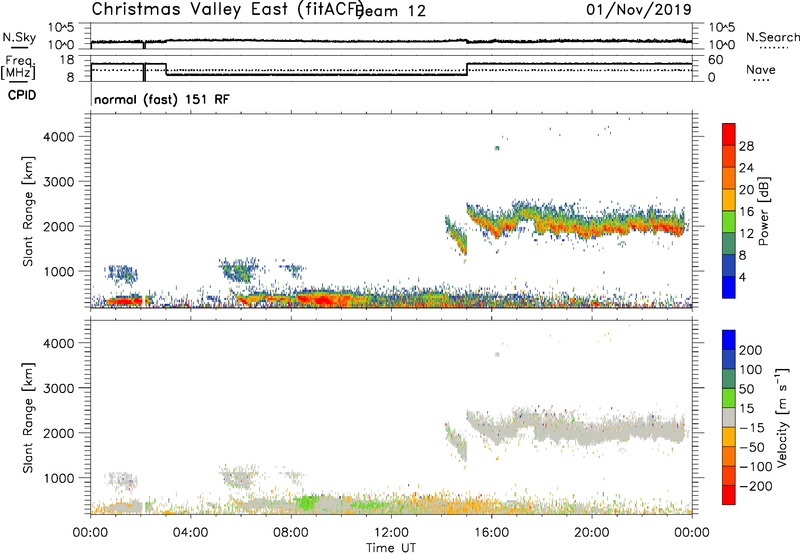Click the '2000' tick label on the power panel
The width and height of the screenshot is (800, 554).
point(59,226)
